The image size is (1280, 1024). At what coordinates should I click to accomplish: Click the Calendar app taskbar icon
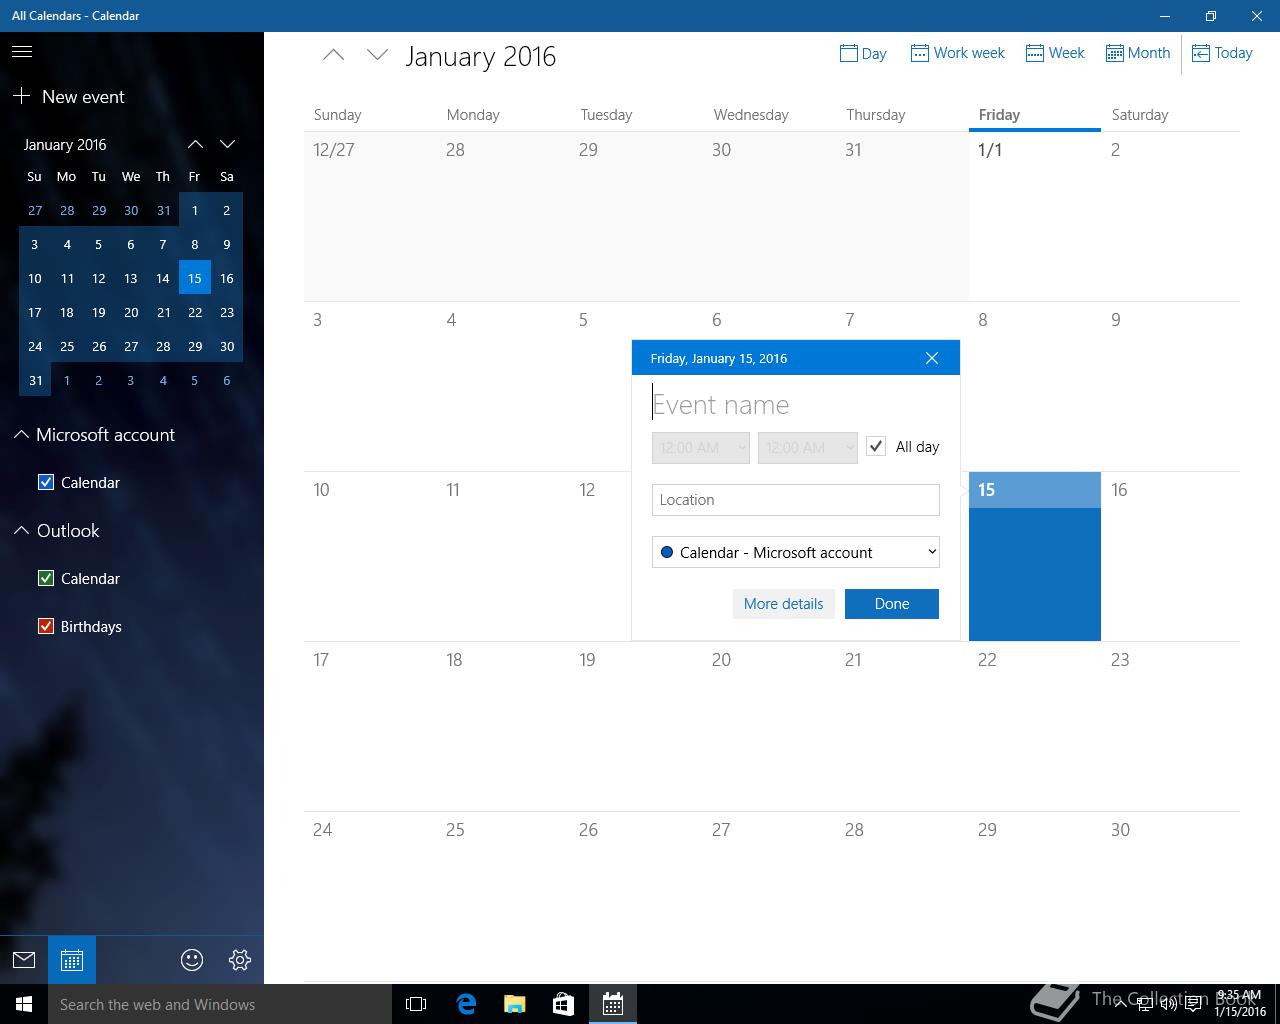[613, 1004]
